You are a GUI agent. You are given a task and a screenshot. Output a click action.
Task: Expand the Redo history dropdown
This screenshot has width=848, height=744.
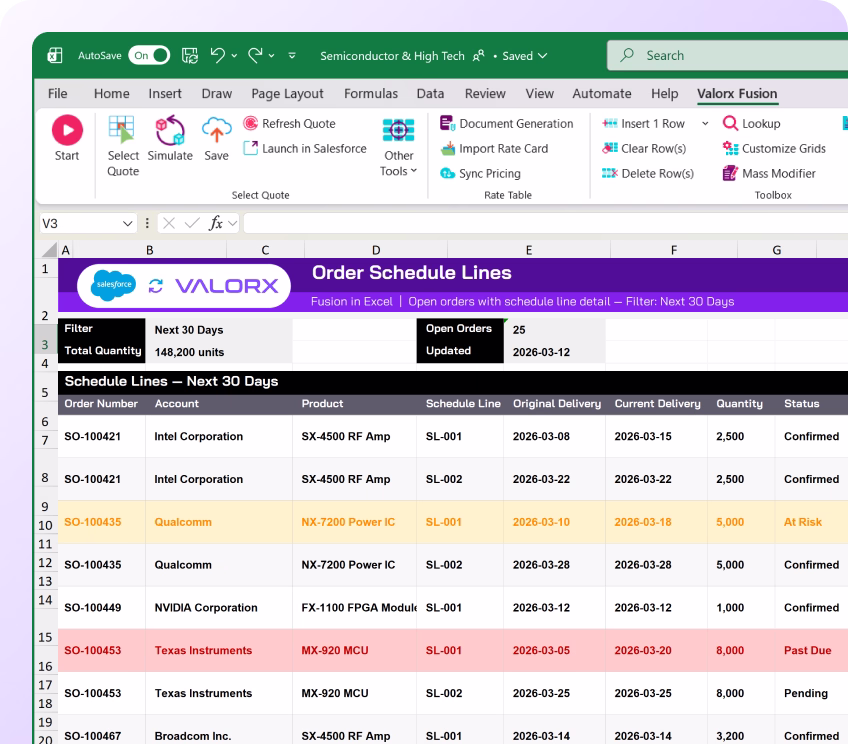pos(271,56)
